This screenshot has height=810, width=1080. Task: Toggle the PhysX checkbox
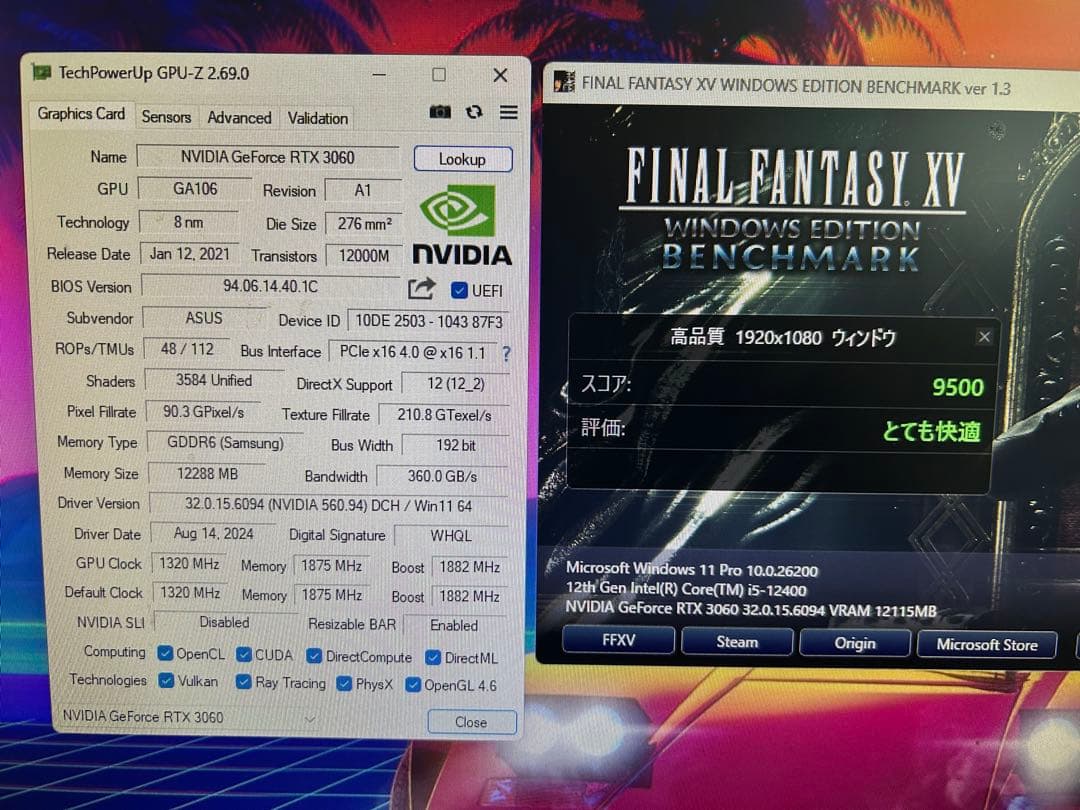[x=344, y=683]
